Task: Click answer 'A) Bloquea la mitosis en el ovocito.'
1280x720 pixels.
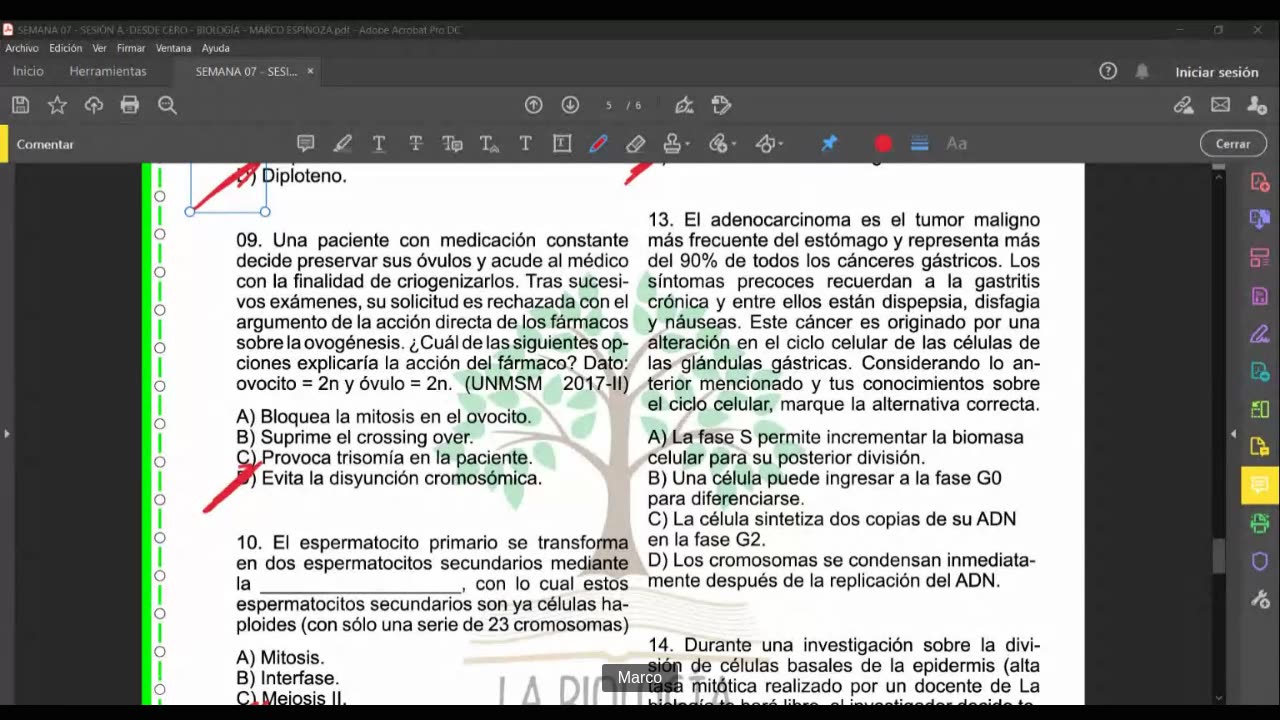Action: [384, 417]
